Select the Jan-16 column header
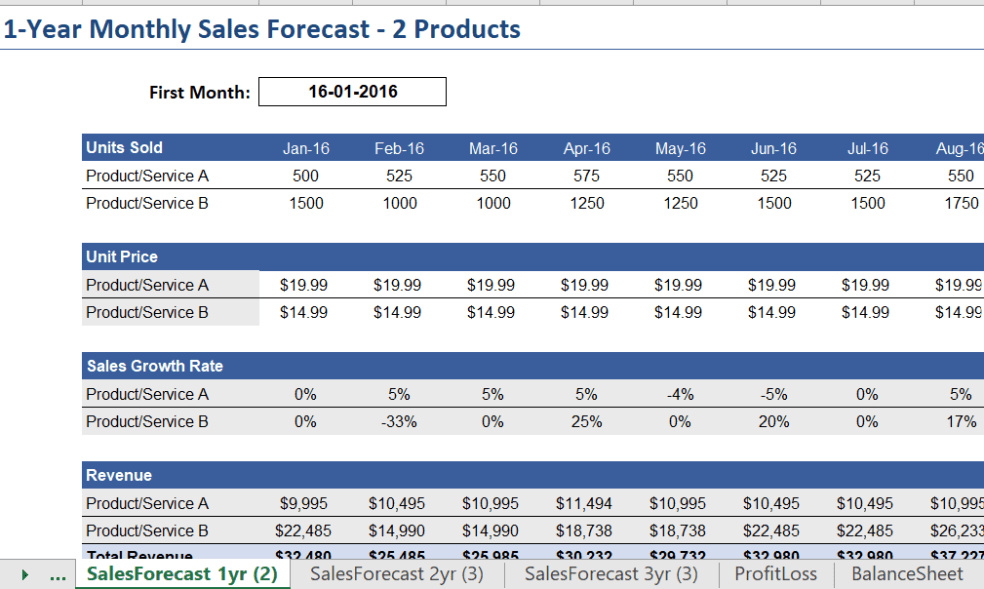Screen dimensions: 984x589 click(306, 147)
